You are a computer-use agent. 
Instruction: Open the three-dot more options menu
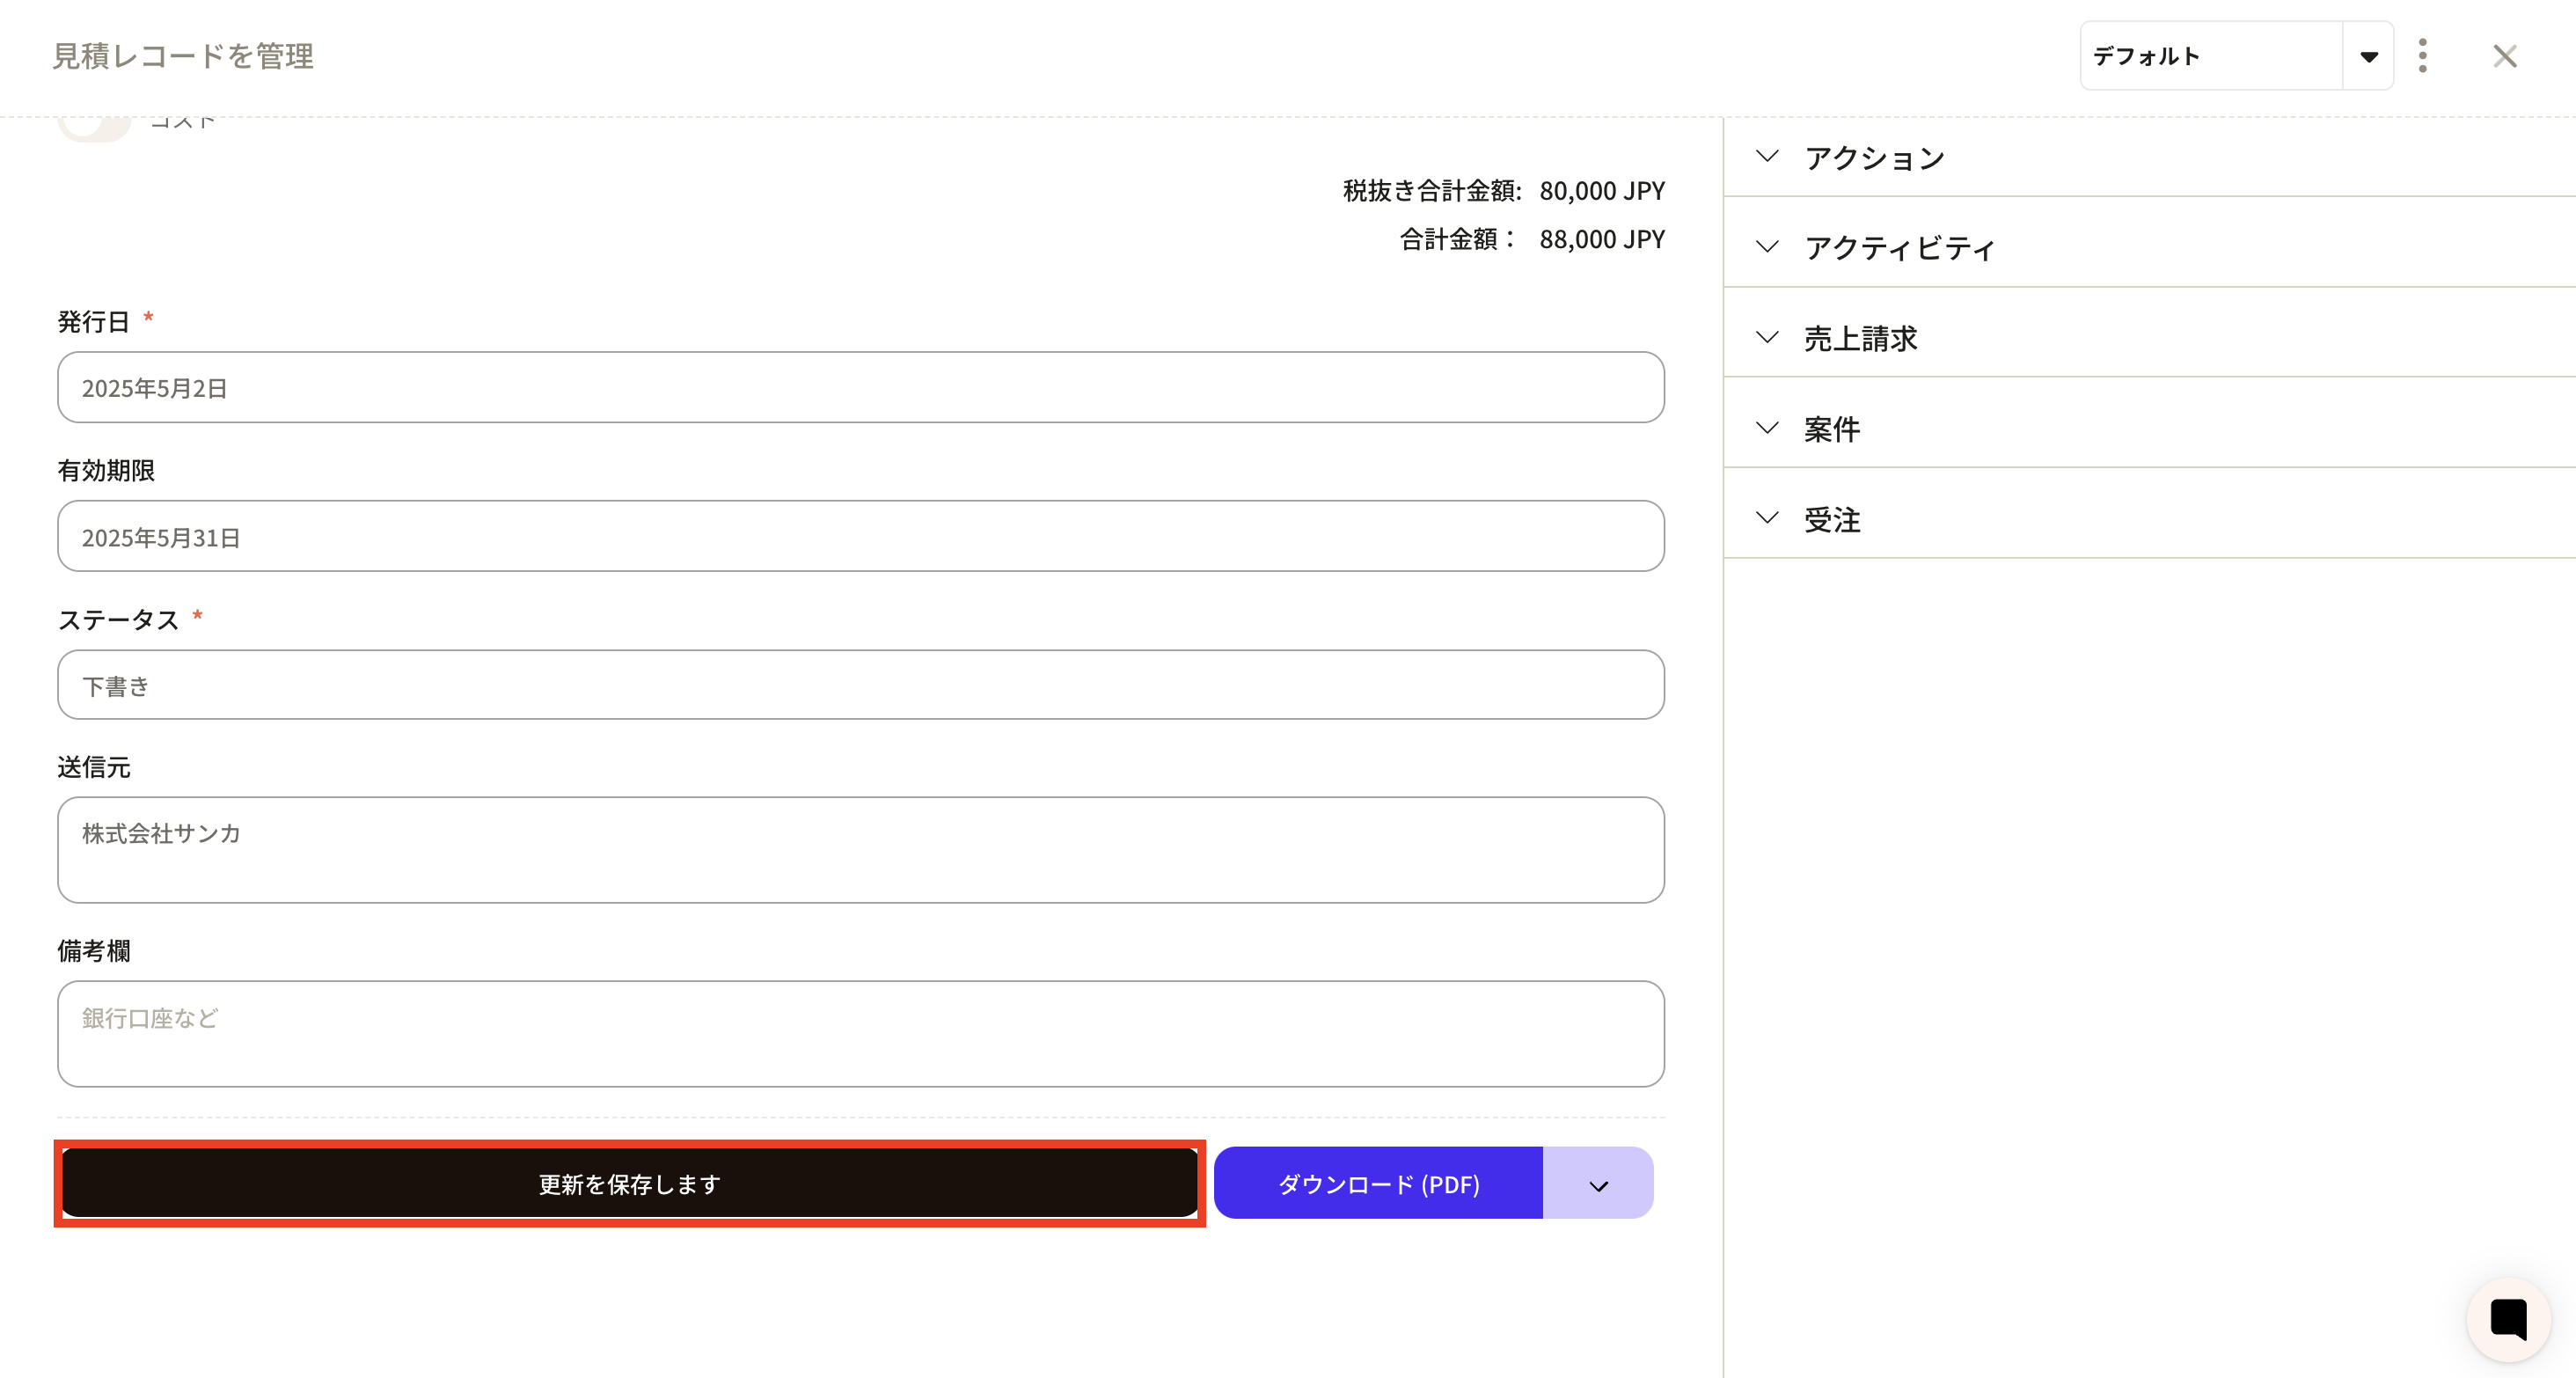2422,56
